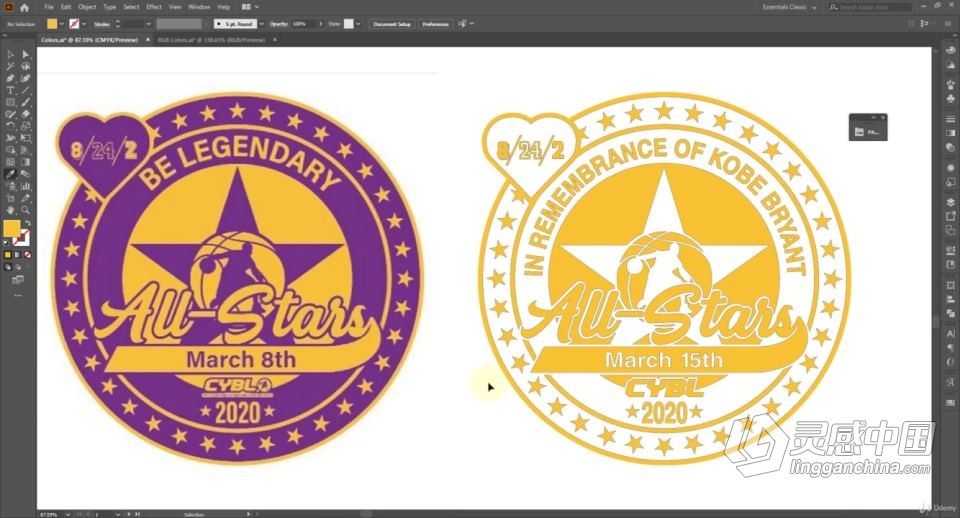The width and height of the screenshot is (960, 518).
Task: Select the Free Transform tool
Action: point(26,138)
